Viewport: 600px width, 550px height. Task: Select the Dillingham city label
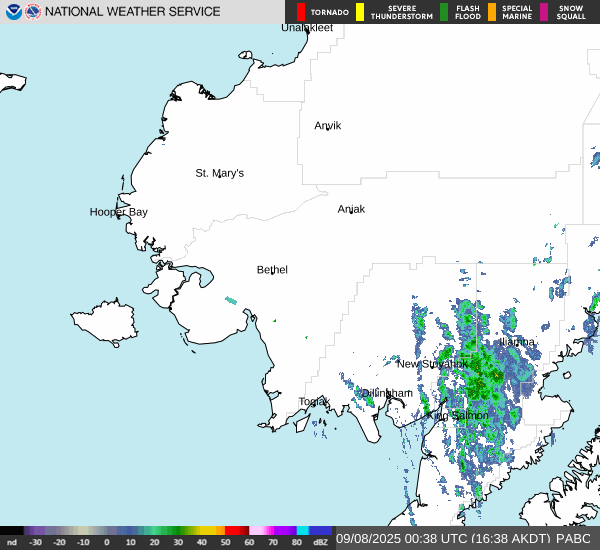[x=387, y=393]
